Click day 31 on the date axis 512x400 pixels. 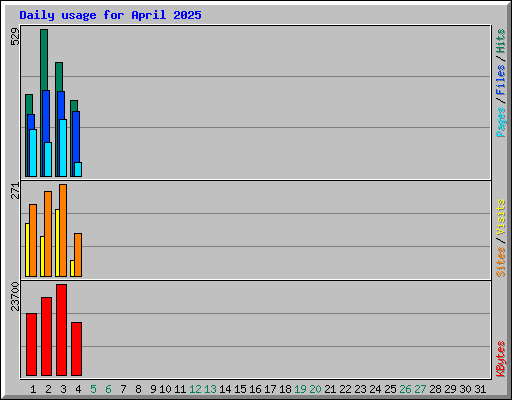480,389
